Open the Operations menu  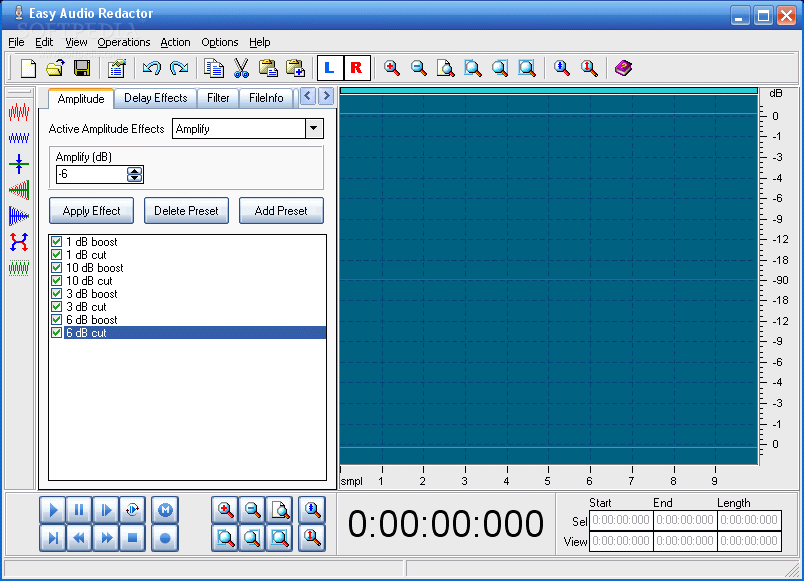(x=124, y=42)
